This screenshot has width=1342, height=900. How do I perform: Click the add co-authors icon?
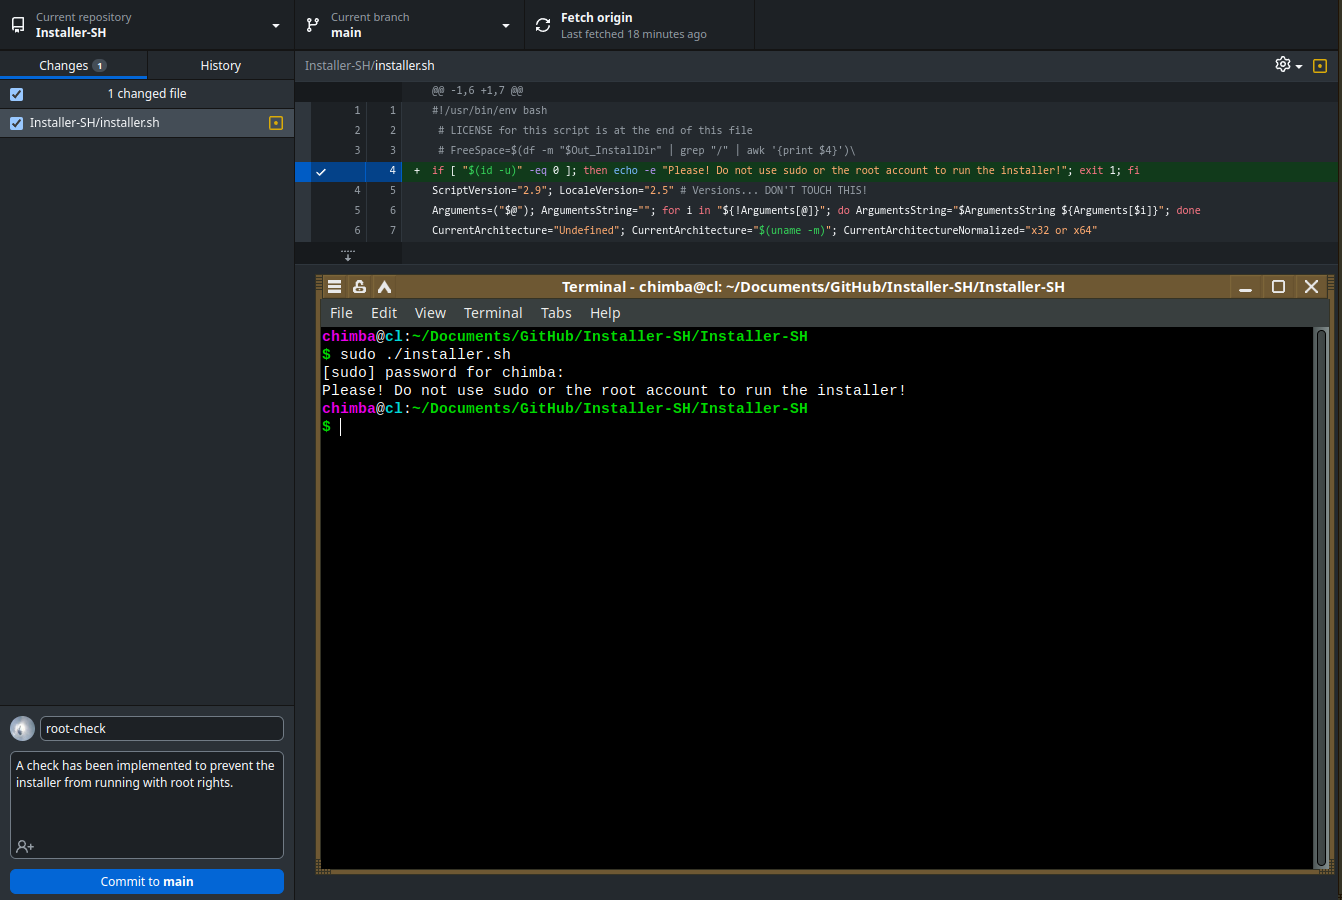(25, 846)
